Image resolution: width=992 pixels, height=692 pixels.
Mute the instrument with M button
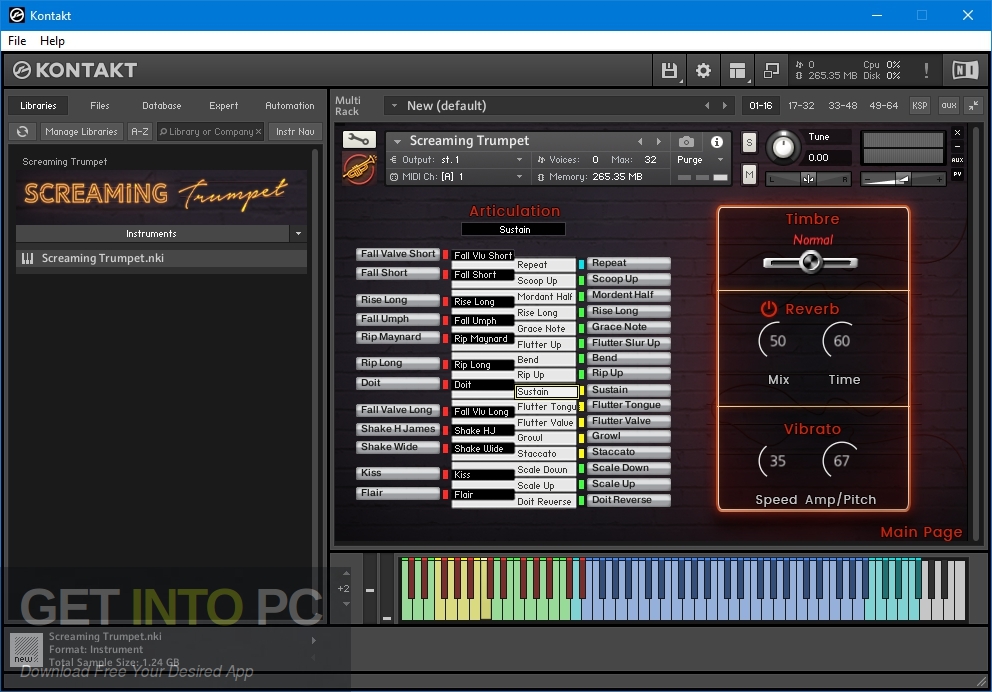point(749,175)
